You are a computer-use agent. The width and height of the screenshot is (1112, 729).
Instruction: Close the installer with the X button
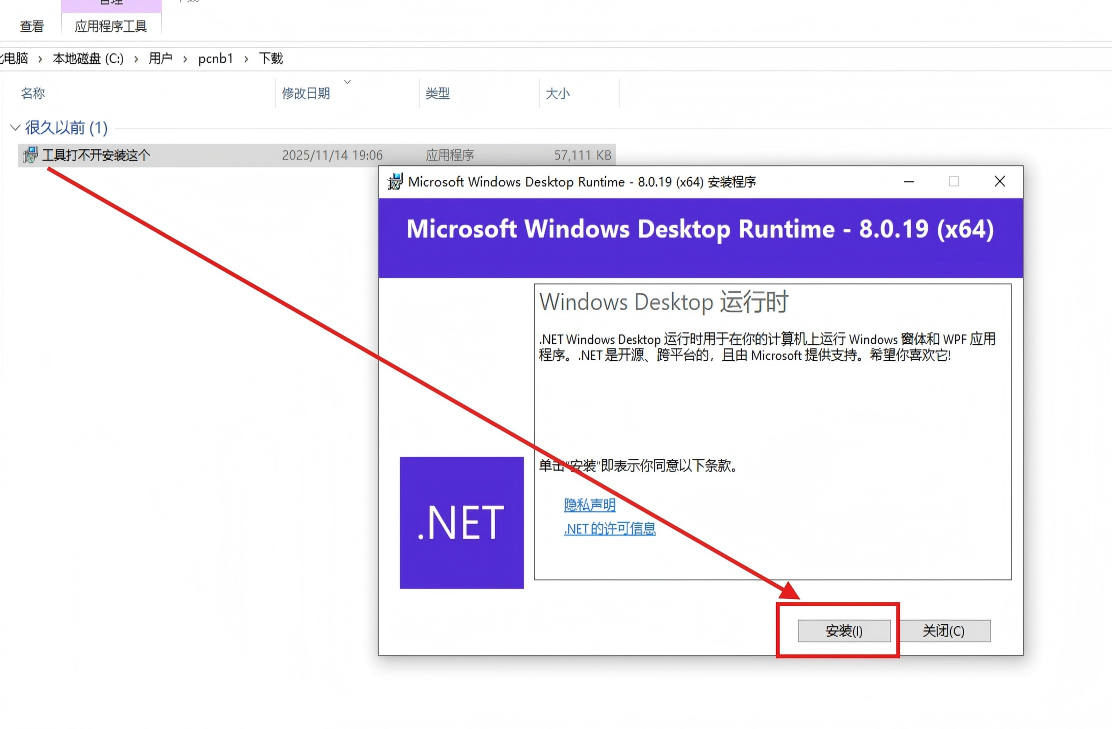point(999,182)
